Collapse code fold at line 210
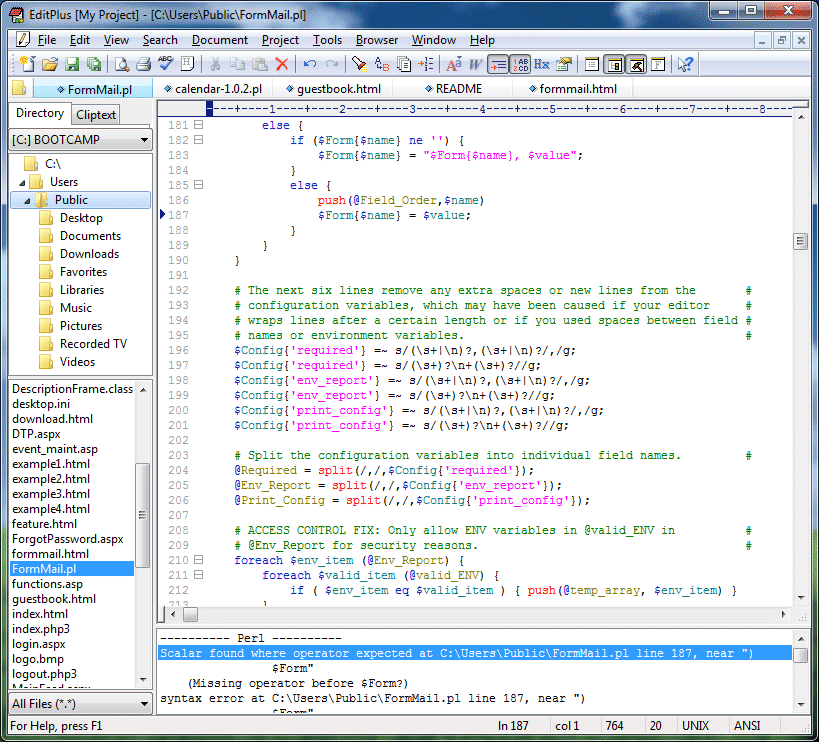The image size is (819, 742). click(x=198, y=560)
